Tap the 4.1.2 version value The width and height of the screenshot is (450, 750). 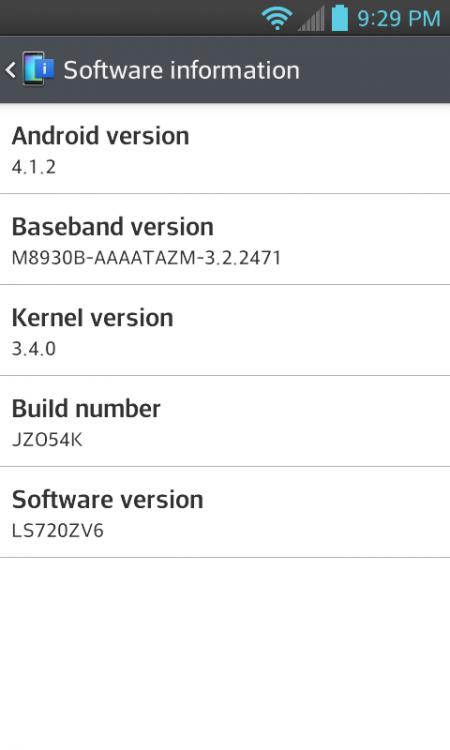click(33, 167)
